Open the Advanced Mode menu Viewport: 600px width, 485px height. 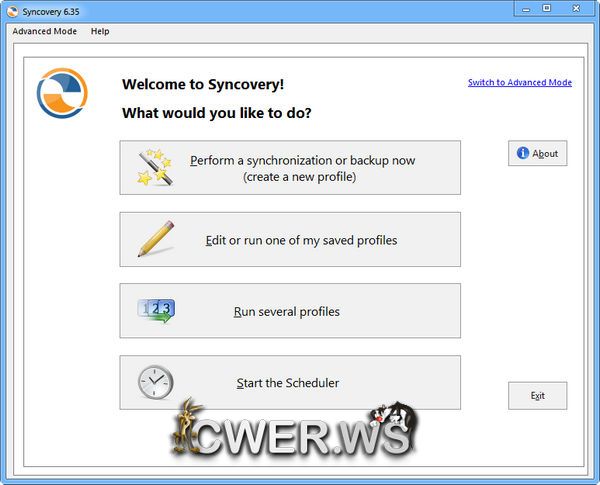click(x=44, y=31)
